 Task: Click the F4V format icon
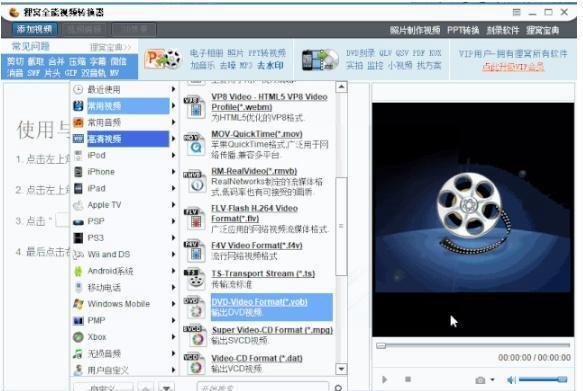[194, 251]
